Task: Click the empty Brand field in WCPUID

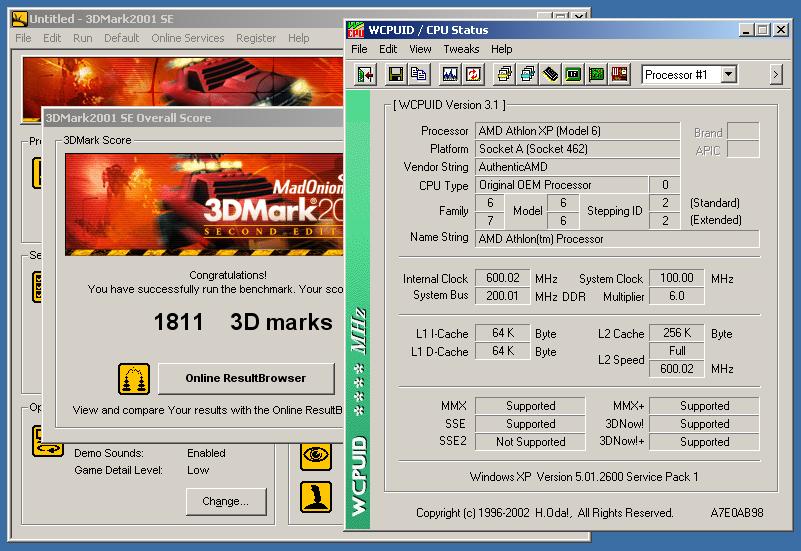Action: click(x=743, y=131)
